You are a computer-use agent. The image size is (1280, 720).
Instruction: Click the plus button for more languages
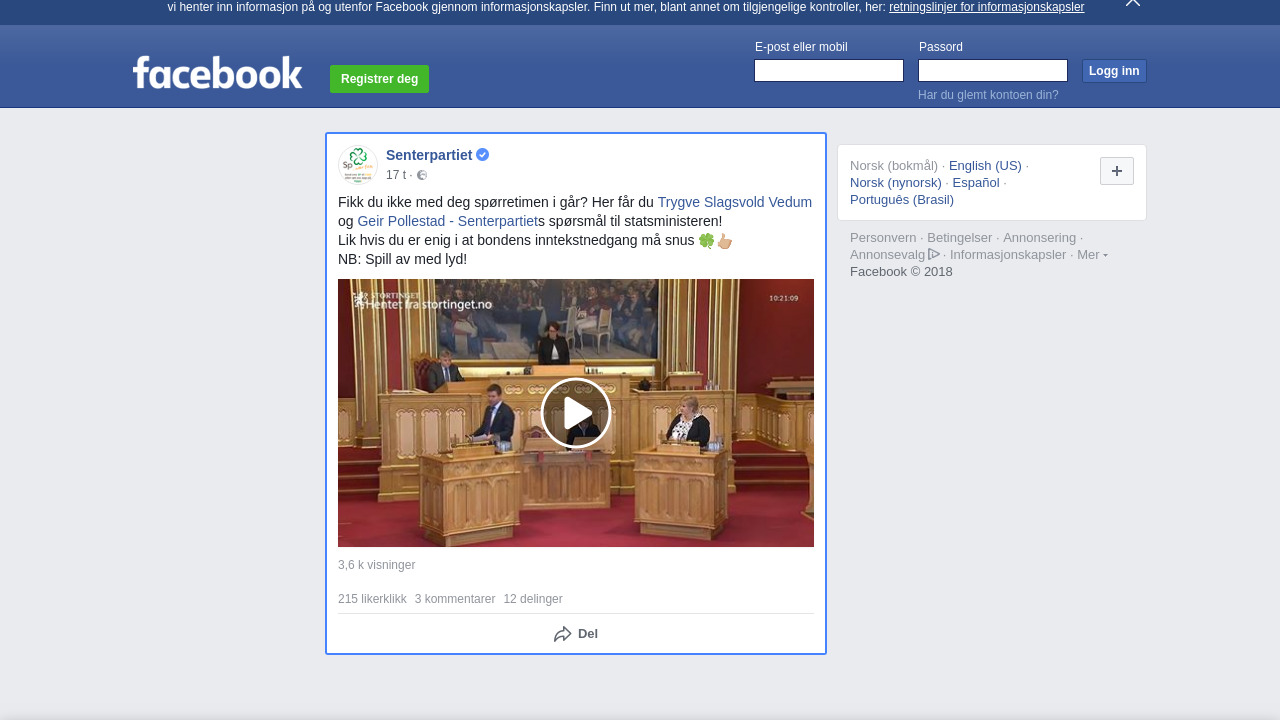pyautogui.click(x=1117, y=171)
